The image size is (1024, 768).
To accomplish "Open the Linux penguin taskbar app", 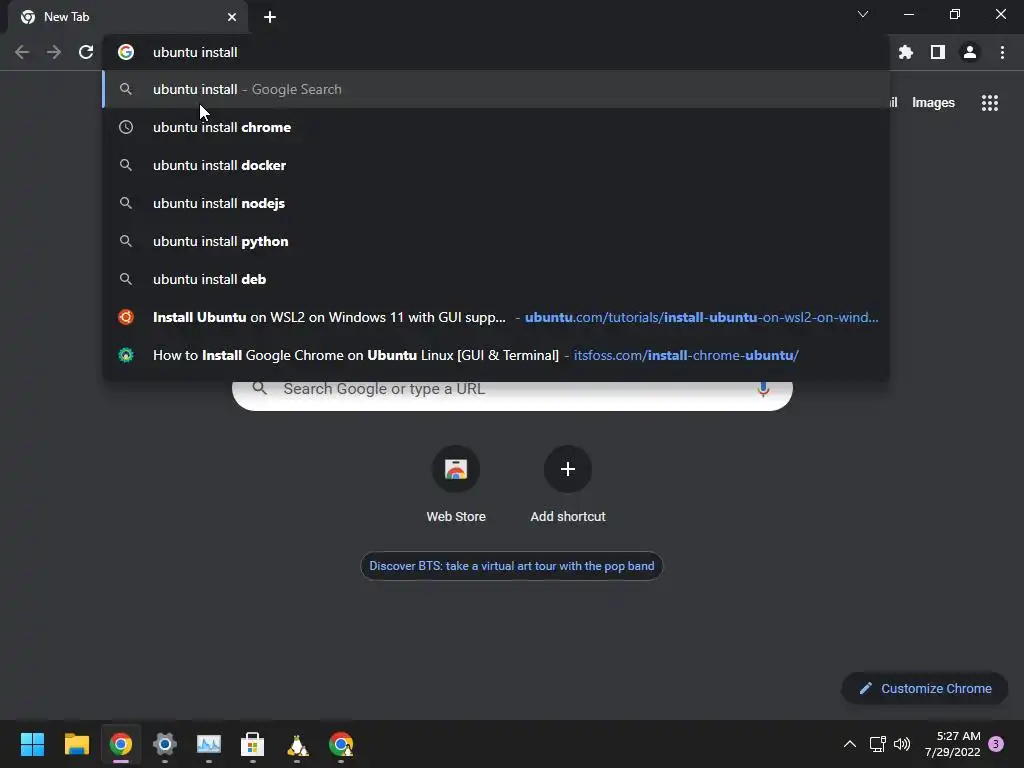I will click(297, 744).
